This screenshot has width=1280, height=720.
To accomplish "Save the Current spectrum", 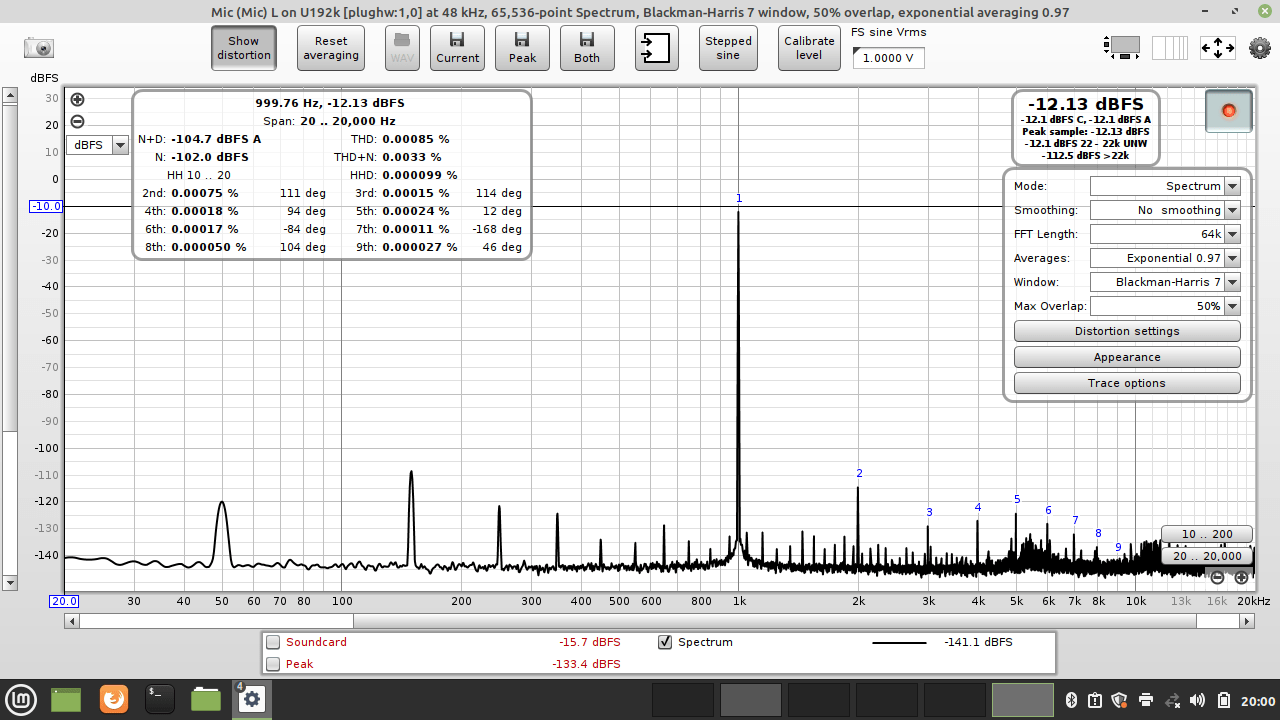I will [457, 48].
